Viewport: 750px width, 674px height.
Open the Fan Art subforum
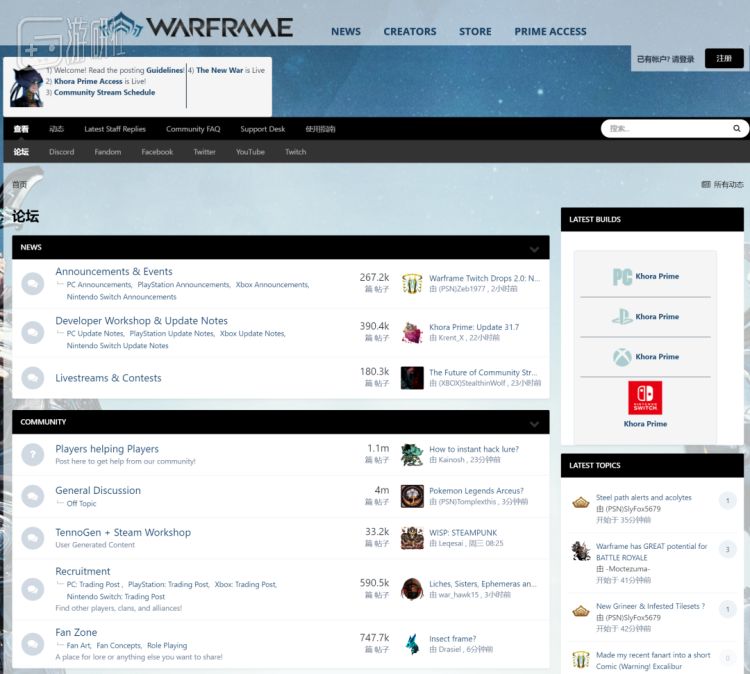coord(78,645)
